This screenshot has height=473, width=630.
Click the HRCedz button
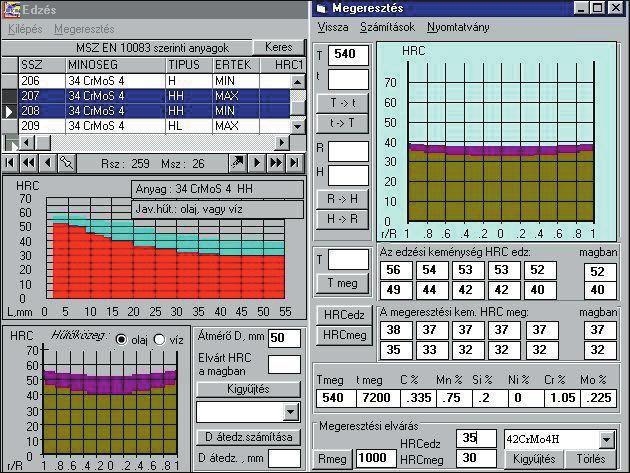344,315
